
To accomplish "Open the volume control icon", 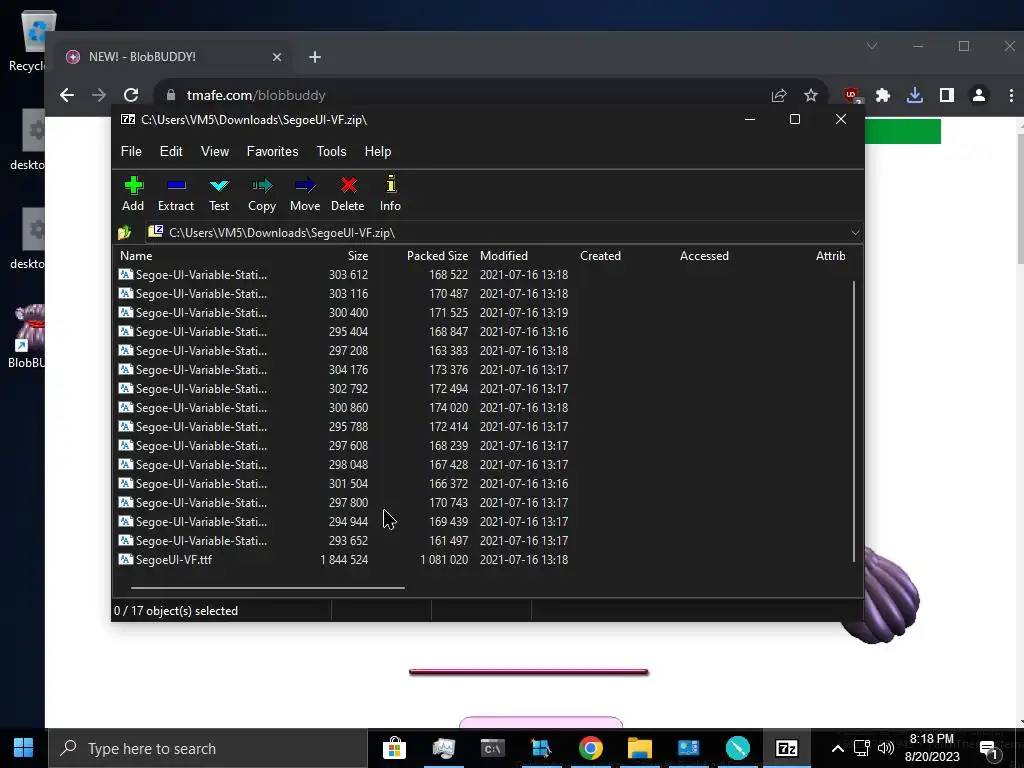I will [x=886, y=748].
